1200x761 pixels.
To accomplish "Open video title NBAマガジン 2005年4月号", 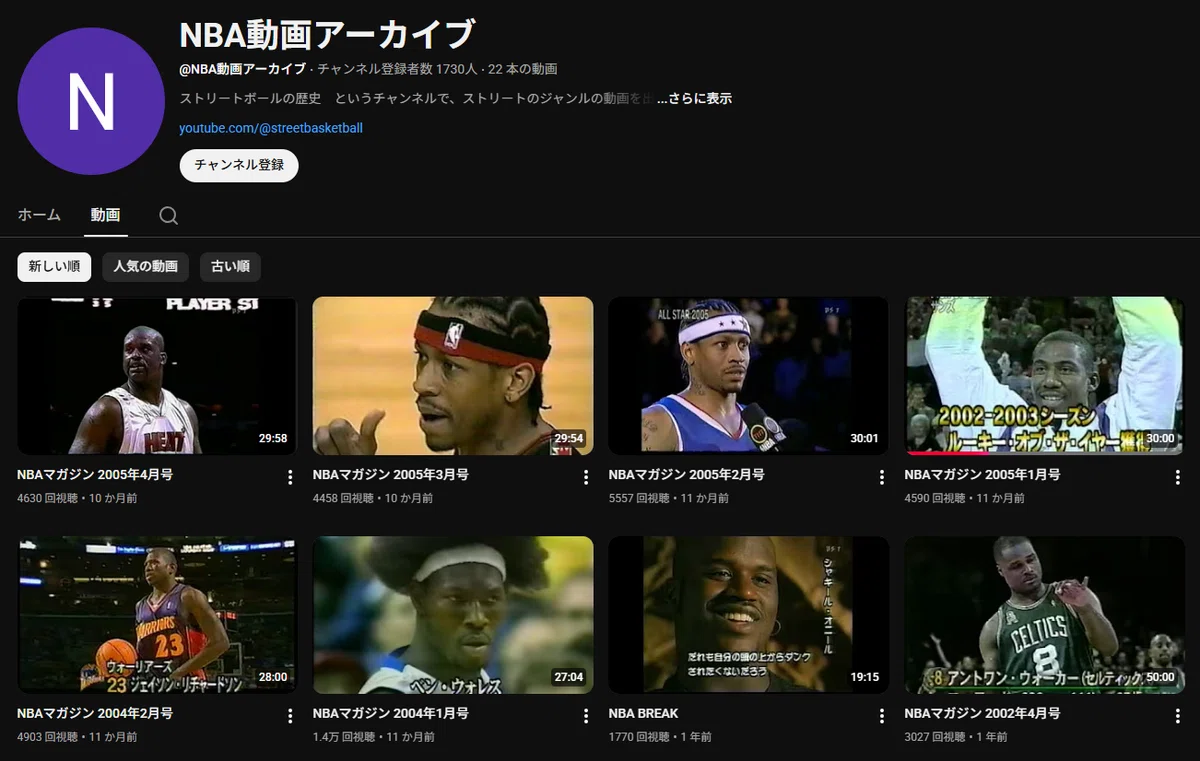I will 95,474.
